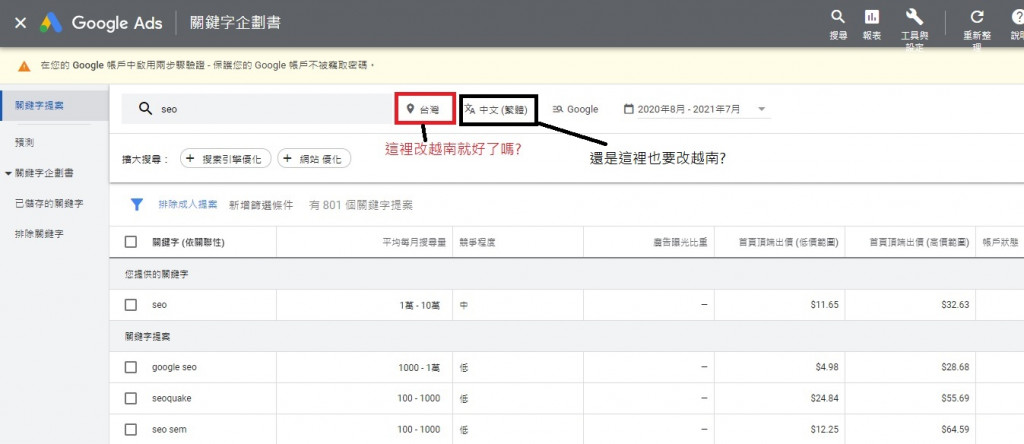Image resolution: width=1024 pixels, height=444 pixels.
Task: Change search network setting Google
Action: [x=575, y=109]
